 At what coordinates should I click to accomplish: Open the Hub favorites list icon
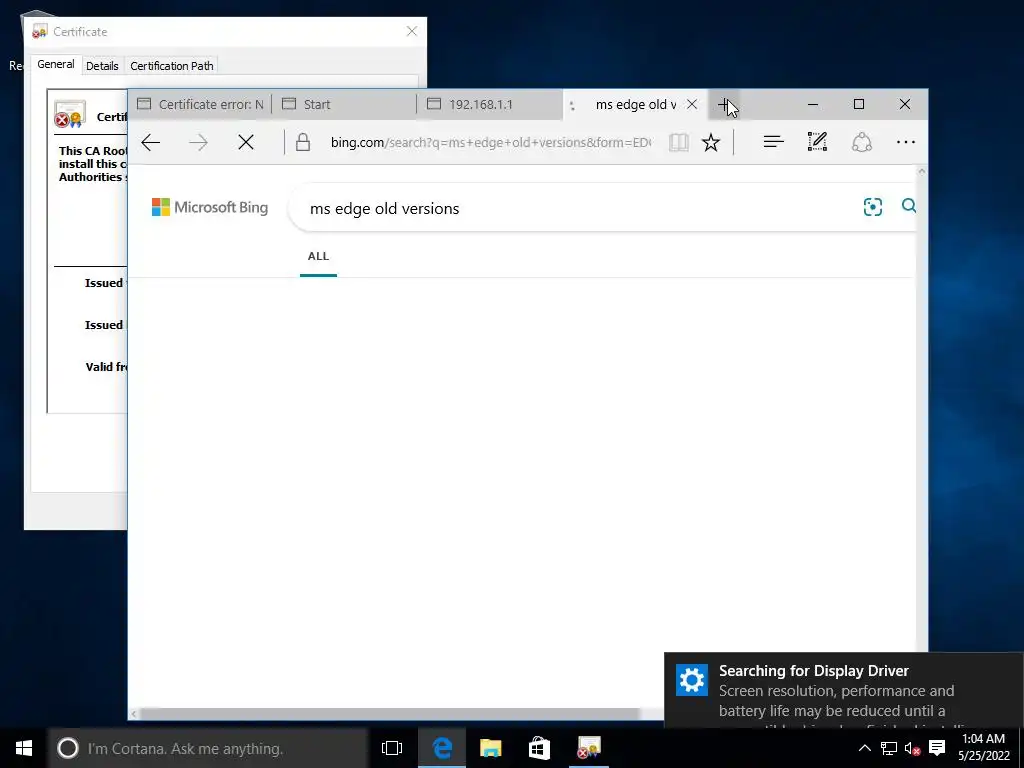coord(773,142)
